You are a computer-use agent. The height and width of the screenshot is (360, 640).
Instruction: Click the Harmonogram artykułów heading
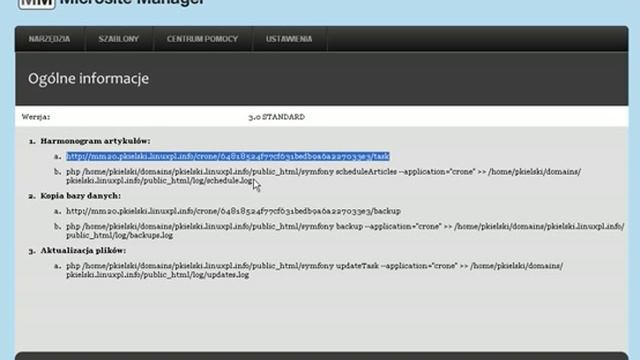click(95, 141)
